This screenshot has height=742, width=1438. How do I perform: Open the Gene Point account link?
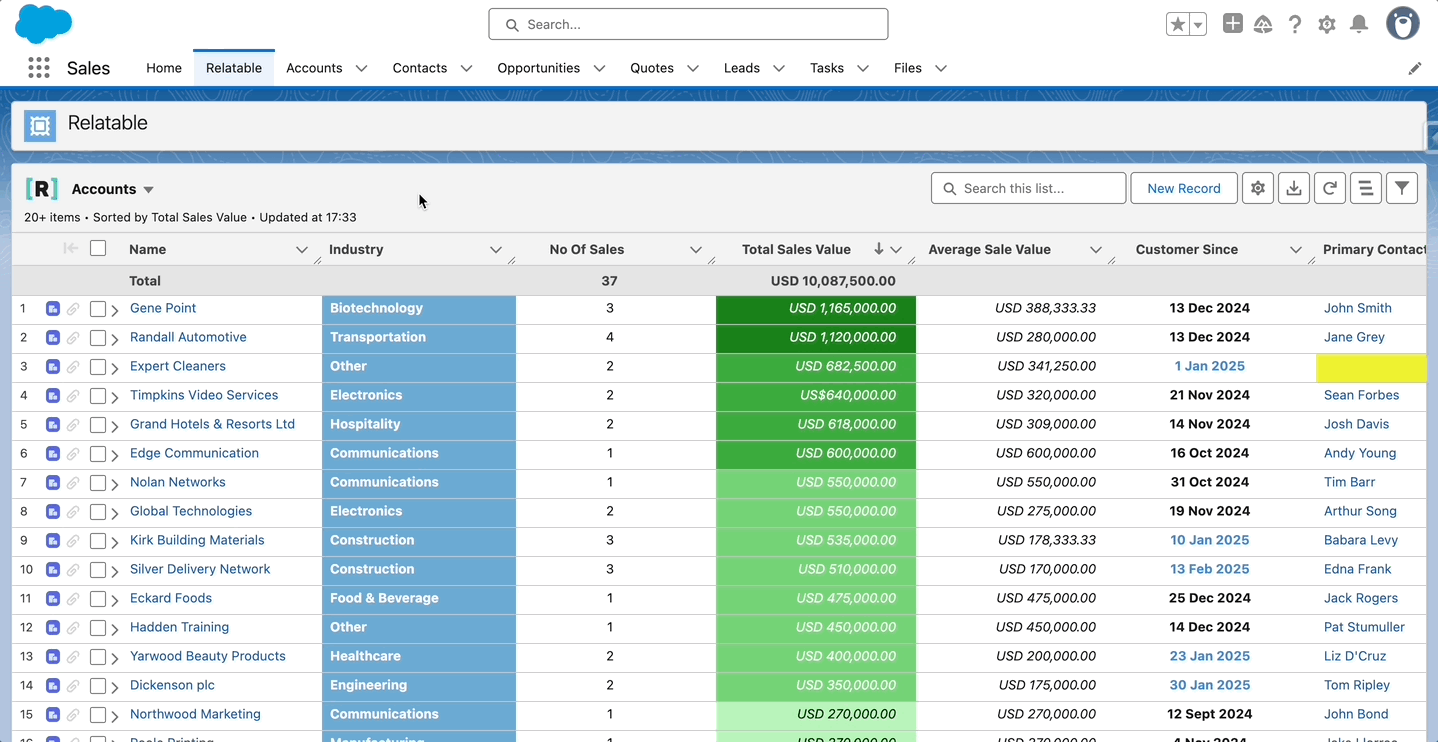(x=163, y=308)
